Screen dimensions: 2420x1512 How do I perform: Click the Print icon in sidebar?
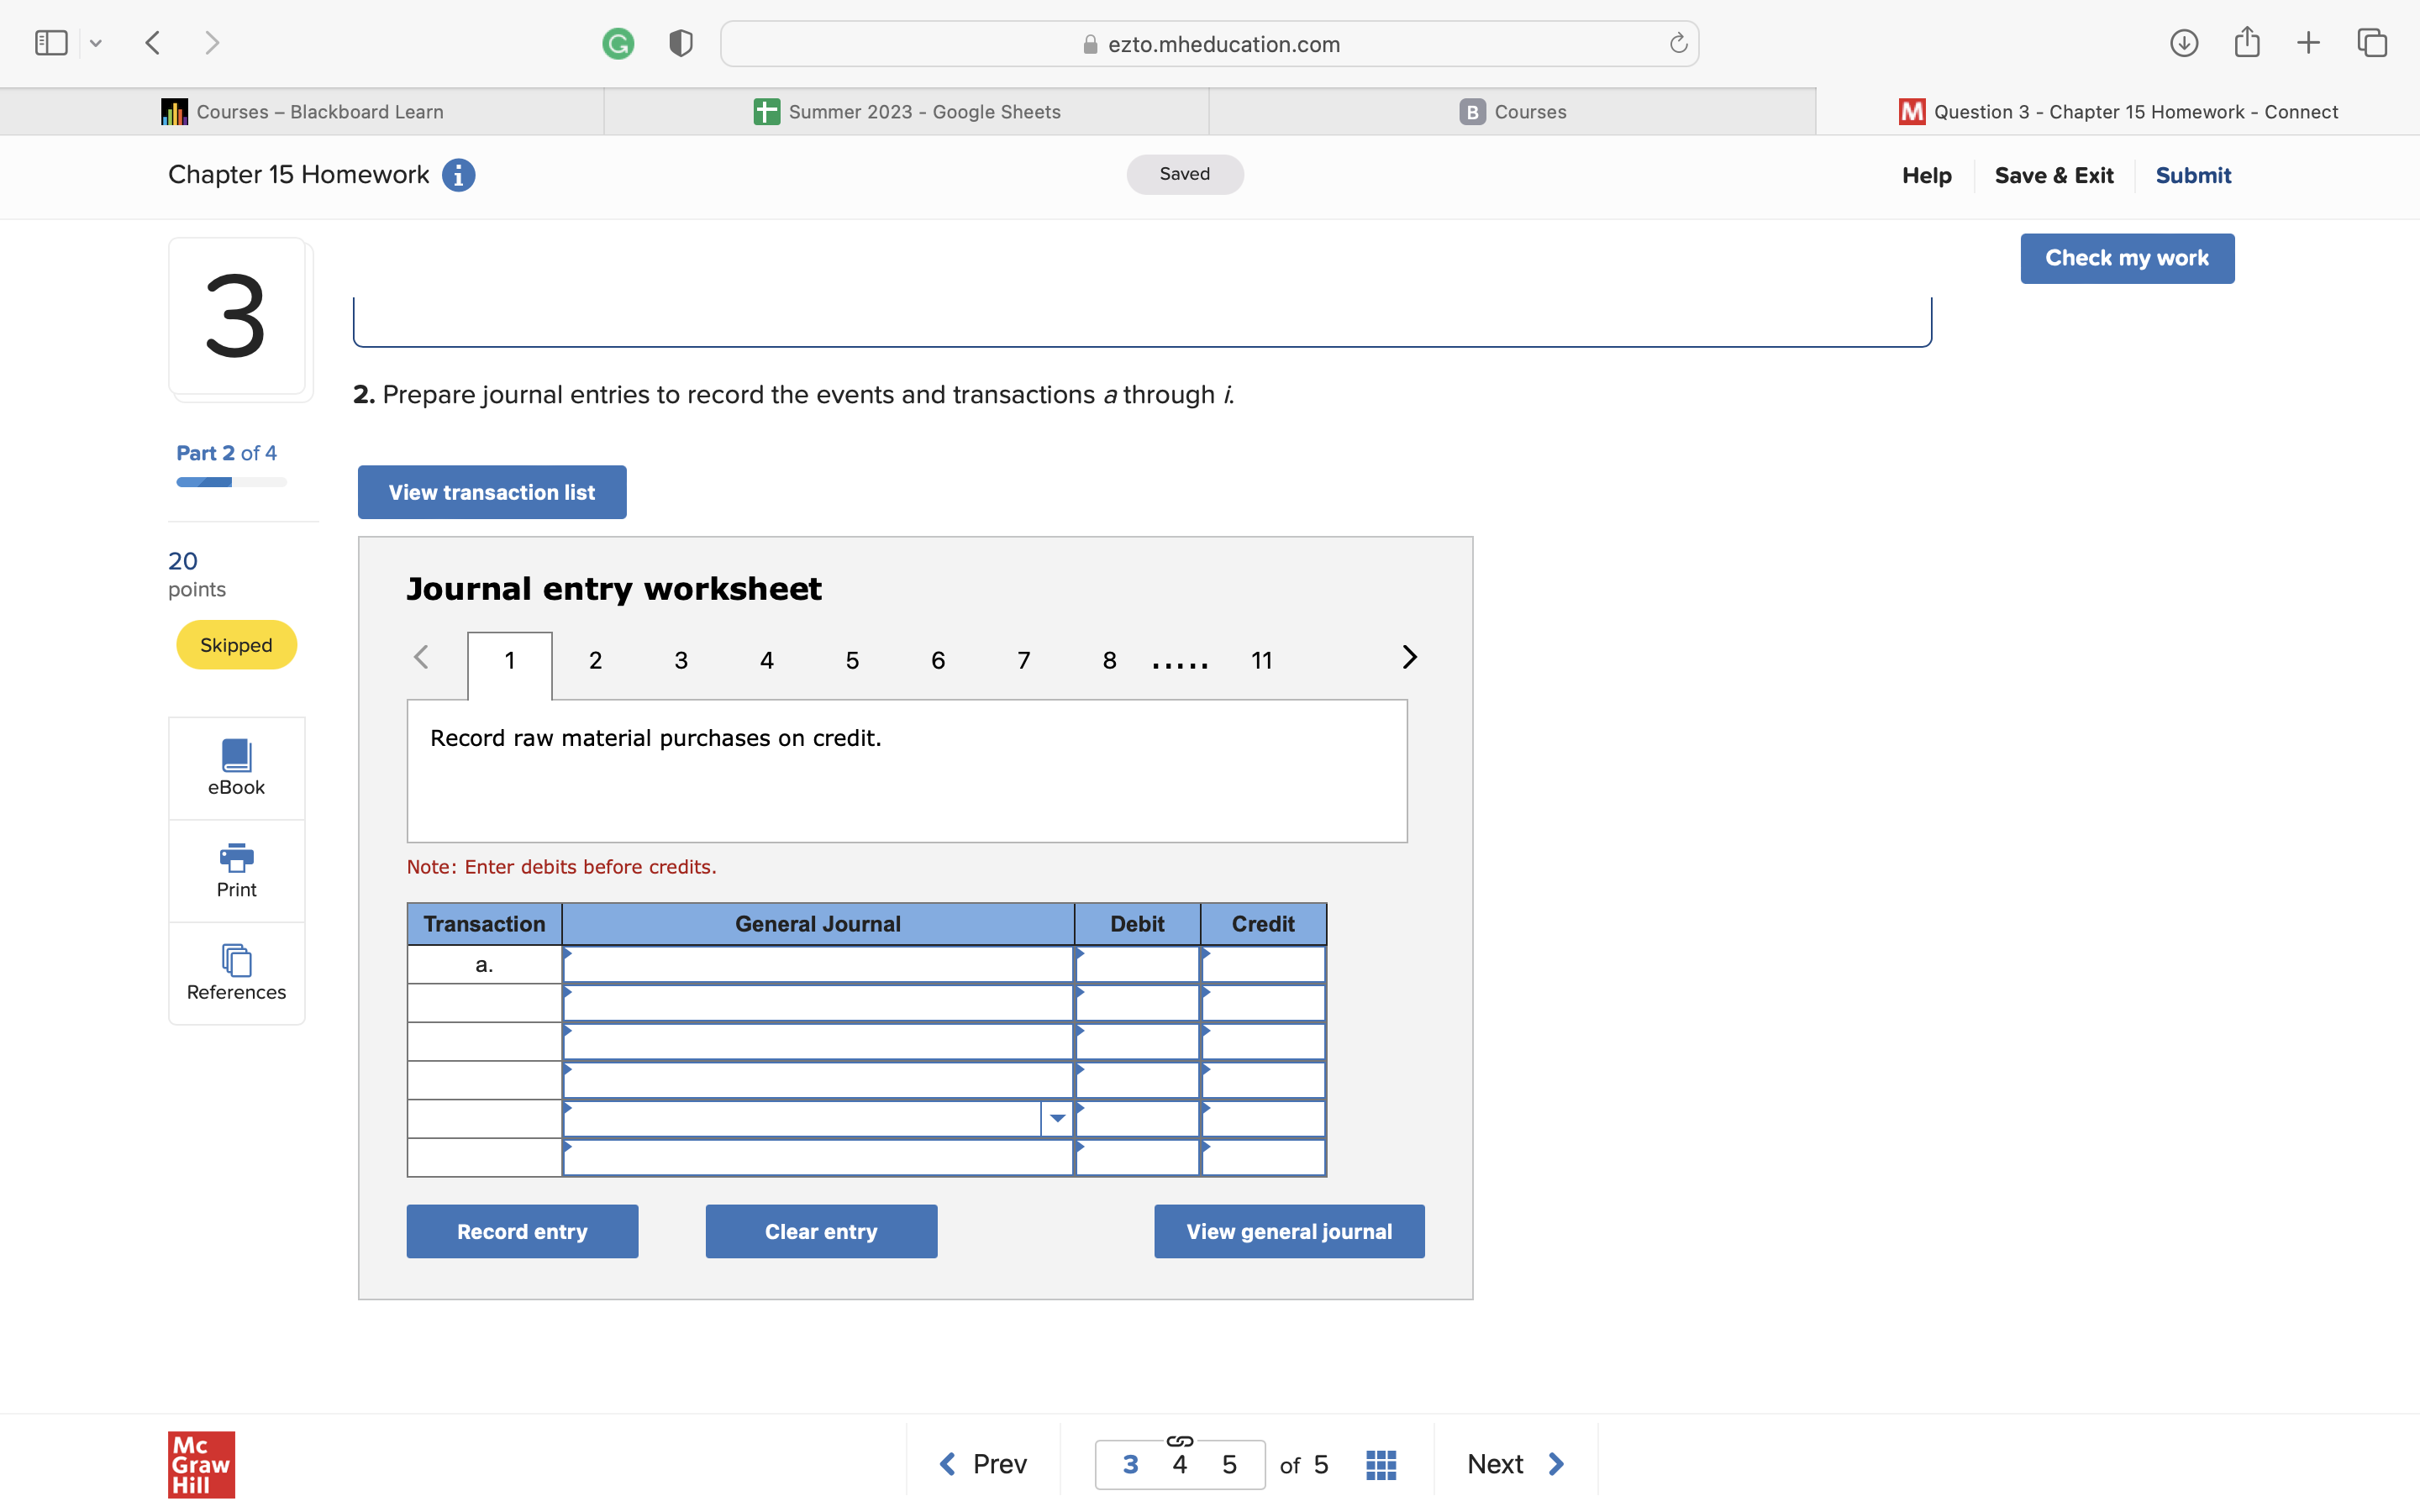[x=236, y=859]
